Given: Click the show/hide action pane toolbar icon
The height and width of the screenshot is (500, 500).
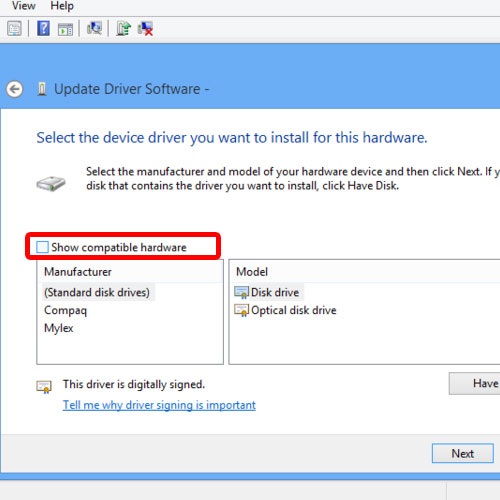Looking at the screenshot, I should click(x=65, y=29).
